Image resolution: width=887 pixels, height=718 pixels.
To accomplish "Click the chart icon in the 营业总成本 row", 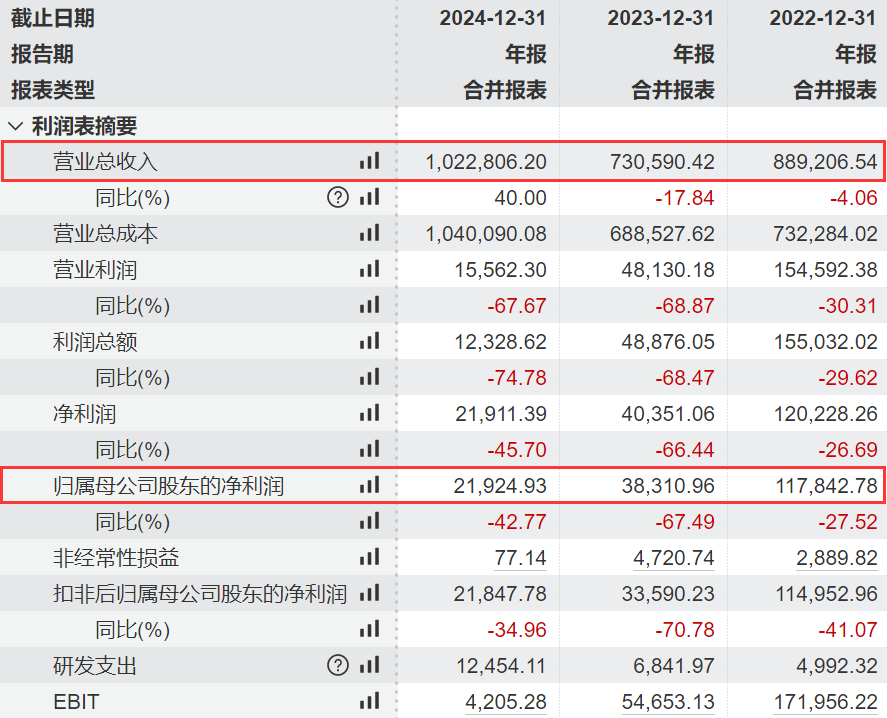I will pos(369,233).
